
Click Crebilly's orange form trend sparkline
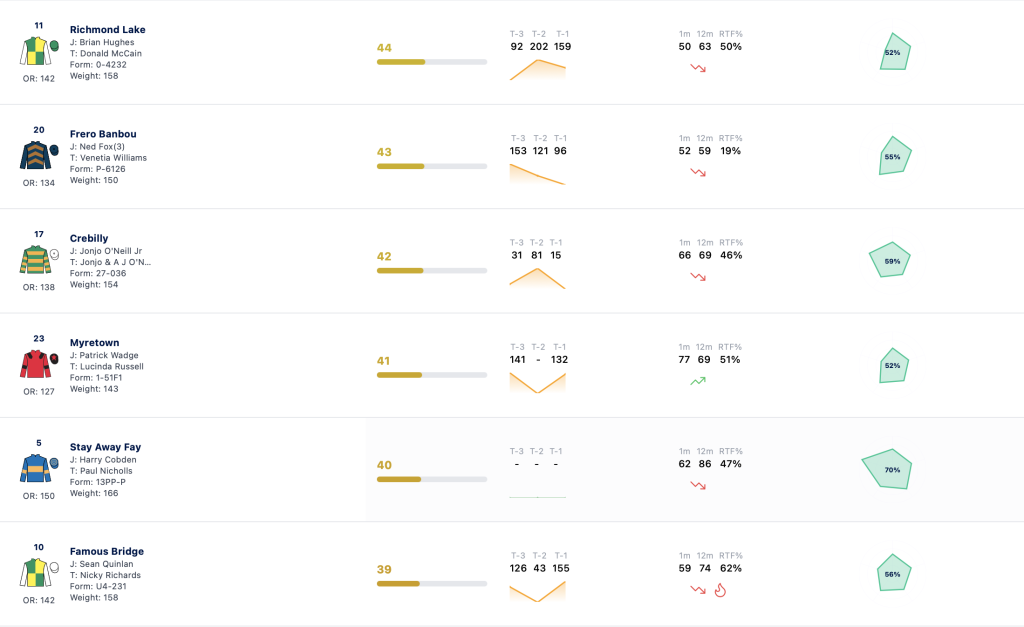click(x=537, y=278)
